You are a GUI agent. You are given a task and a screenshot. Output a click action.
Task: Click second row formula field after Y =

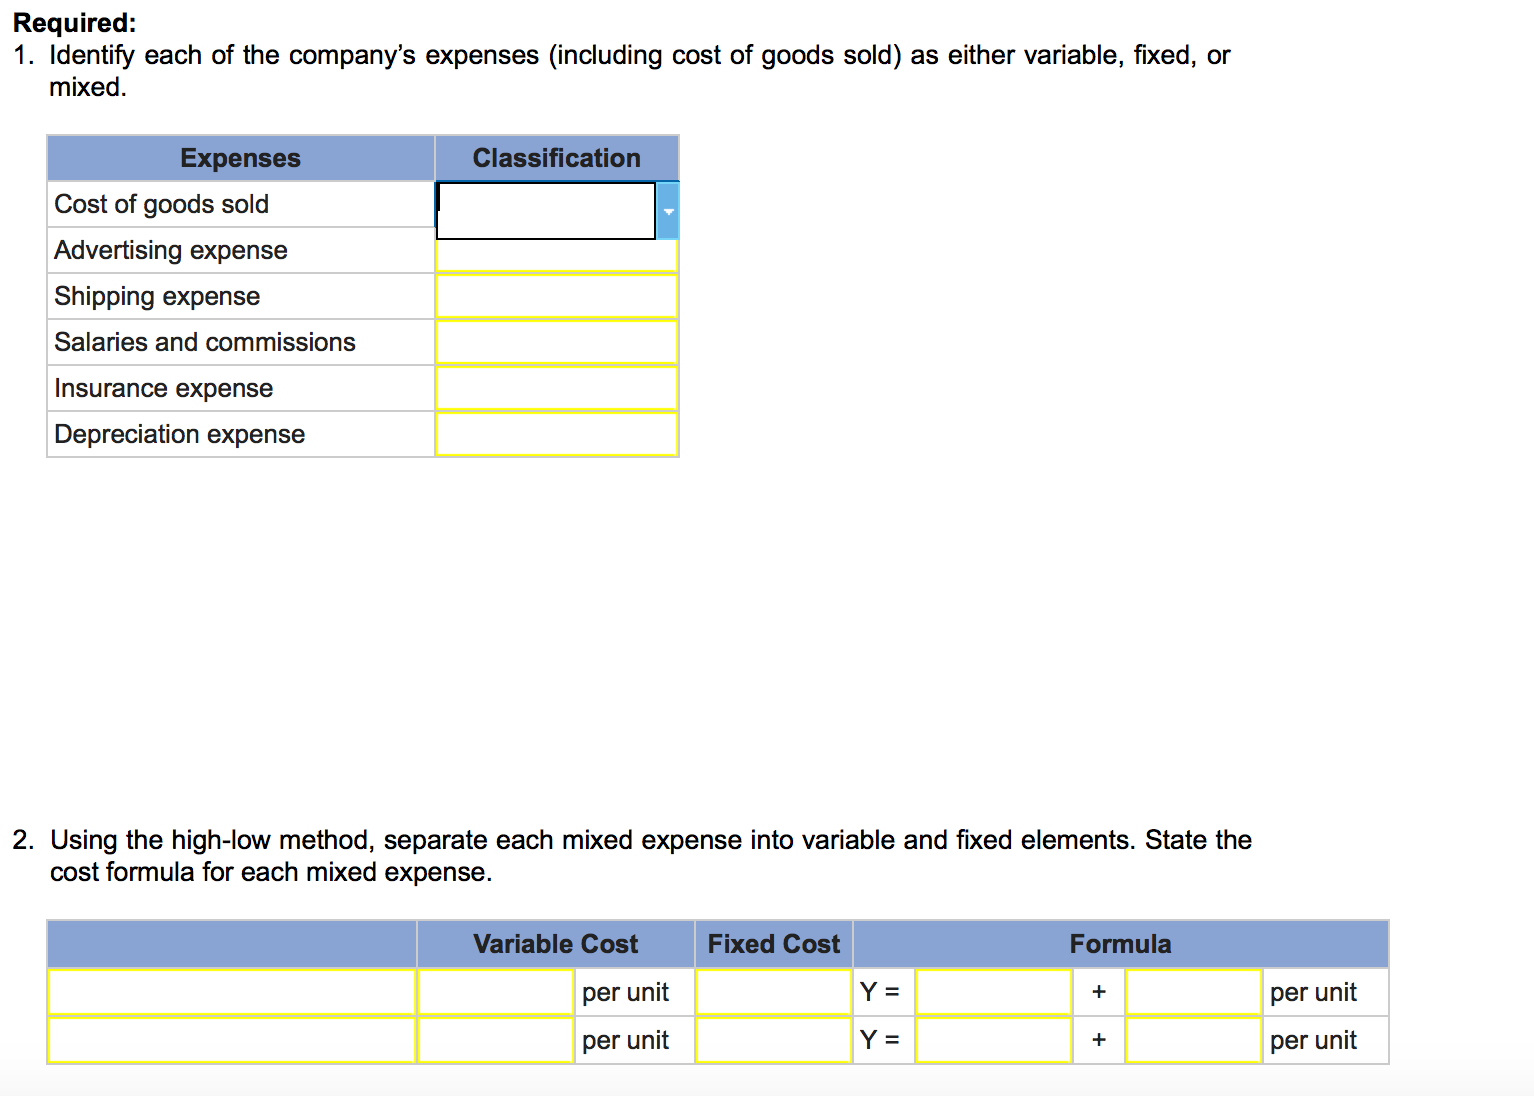pos(994,1040)
